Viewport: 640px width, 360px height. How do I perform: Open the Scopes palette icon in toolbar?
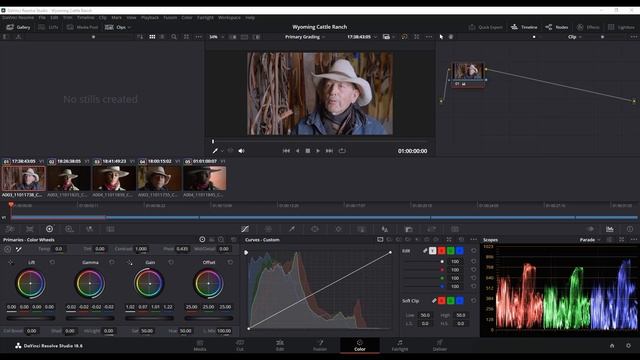[609, 229]
